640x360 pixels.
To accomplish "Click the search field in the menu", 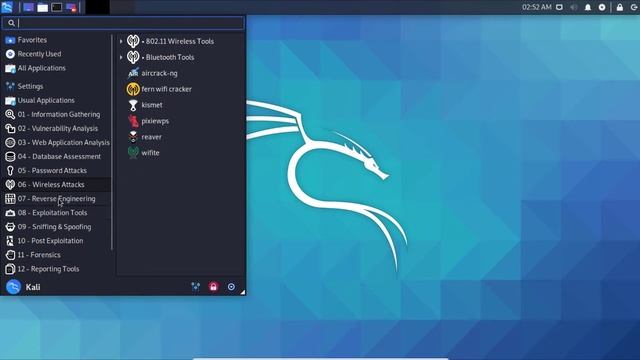I will (123, 23).
